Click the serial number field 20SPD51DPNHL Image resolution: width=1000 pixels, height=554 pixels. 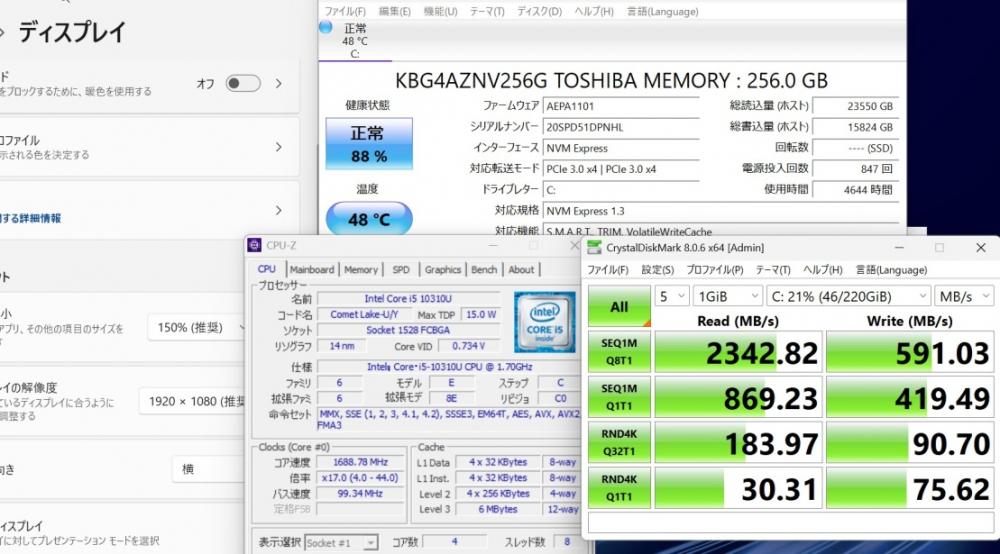(x=621, y=128)
